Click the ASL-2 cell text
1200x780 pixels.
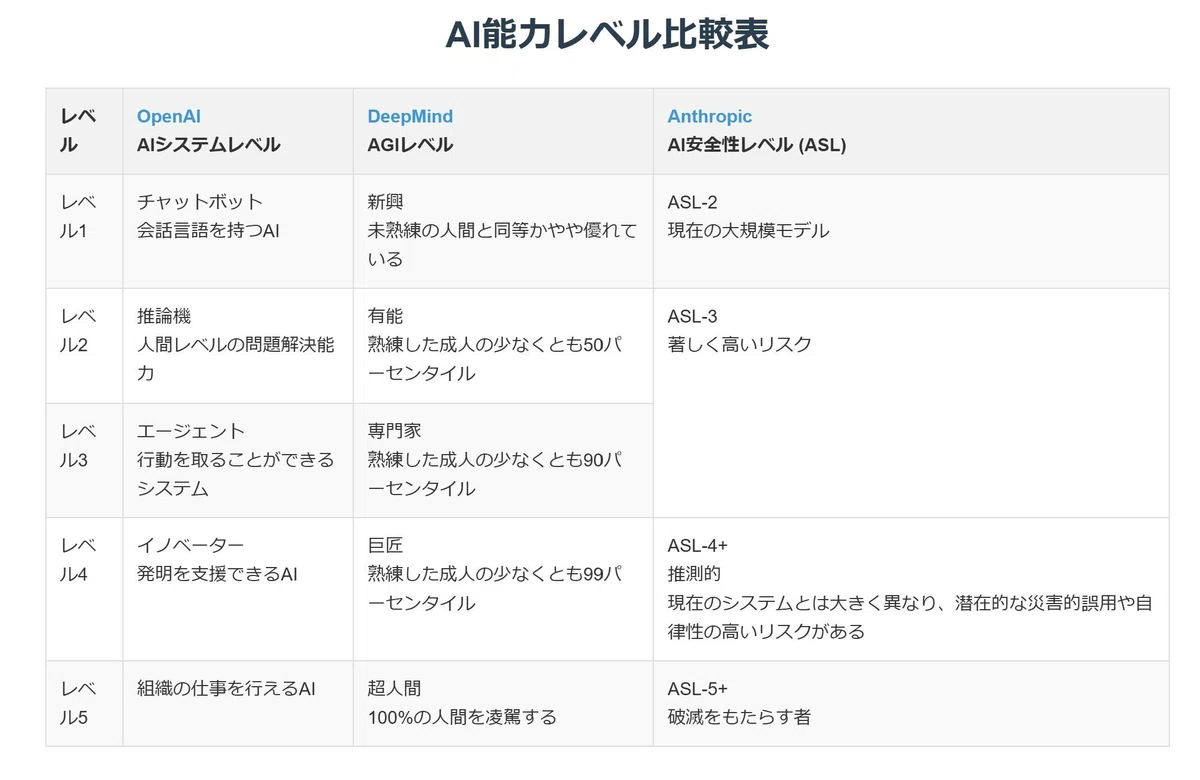click(692, 202)
